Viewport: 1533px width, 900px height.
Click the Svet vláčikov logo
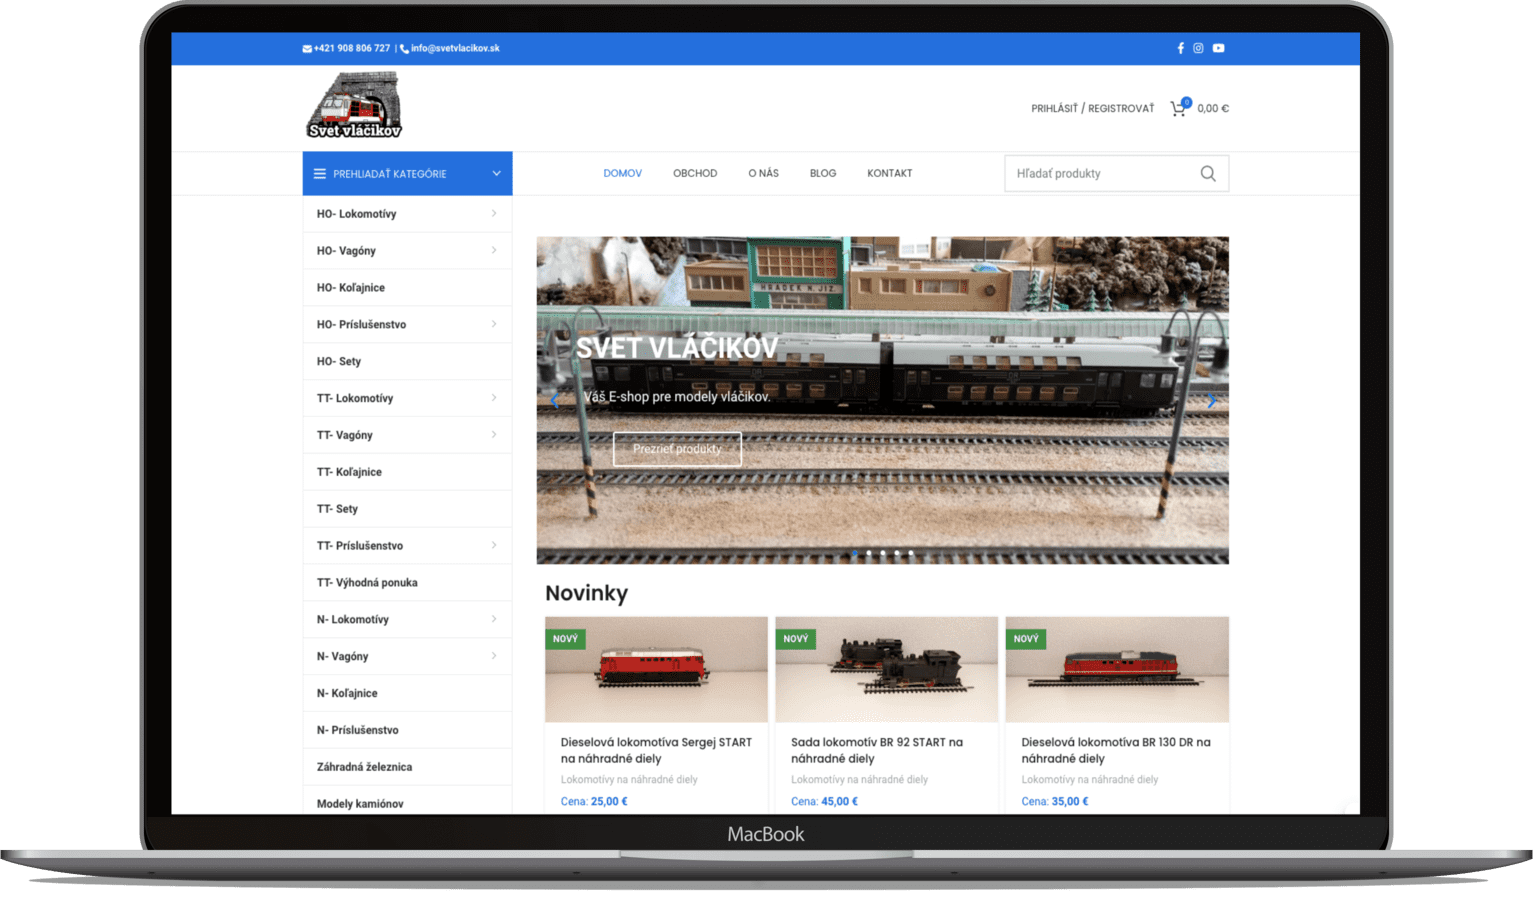[354, 105]
